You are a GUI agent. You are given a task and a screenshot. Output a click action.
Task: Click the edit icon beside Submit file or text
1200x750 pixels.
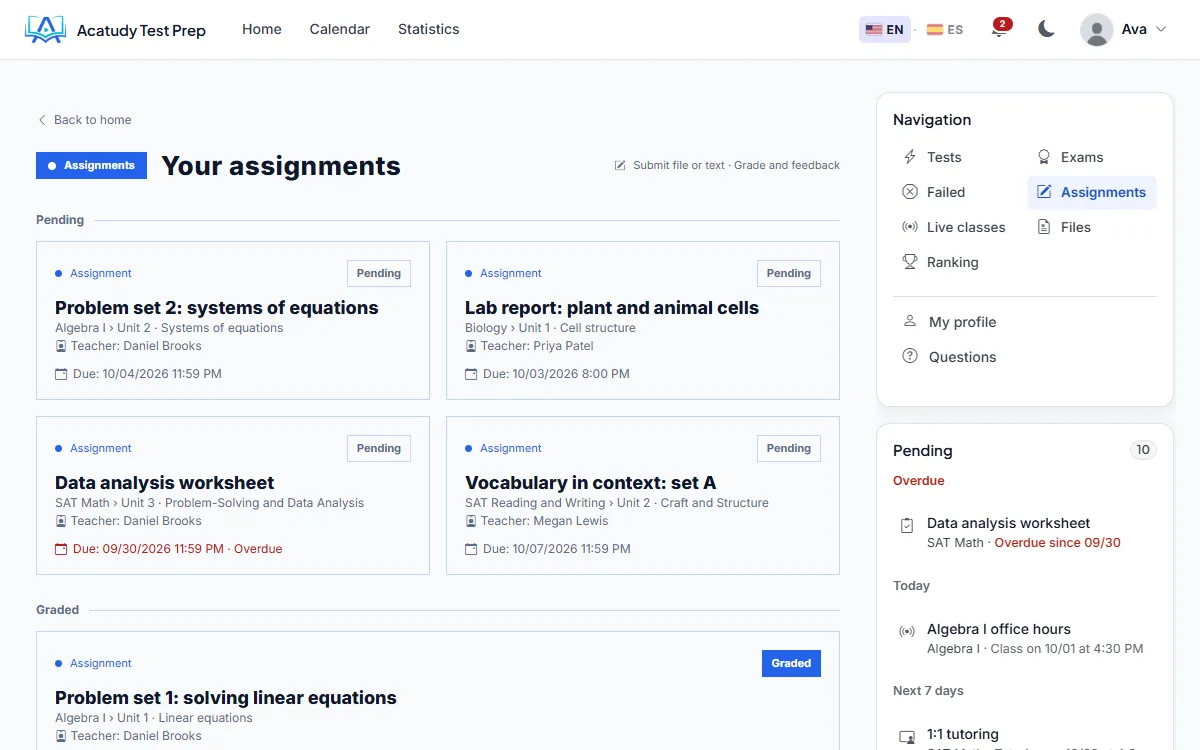620,165
